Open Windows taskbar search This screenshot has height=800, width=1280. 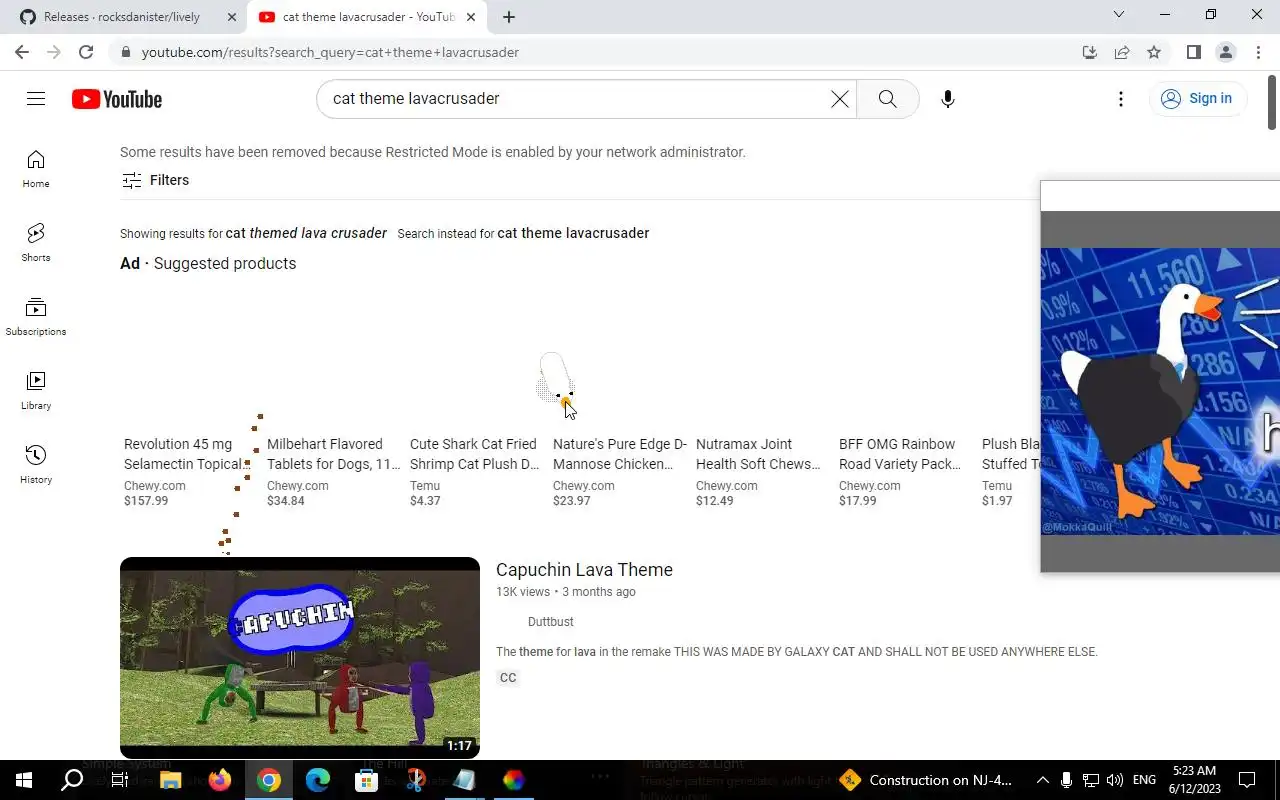pos(72,780)
